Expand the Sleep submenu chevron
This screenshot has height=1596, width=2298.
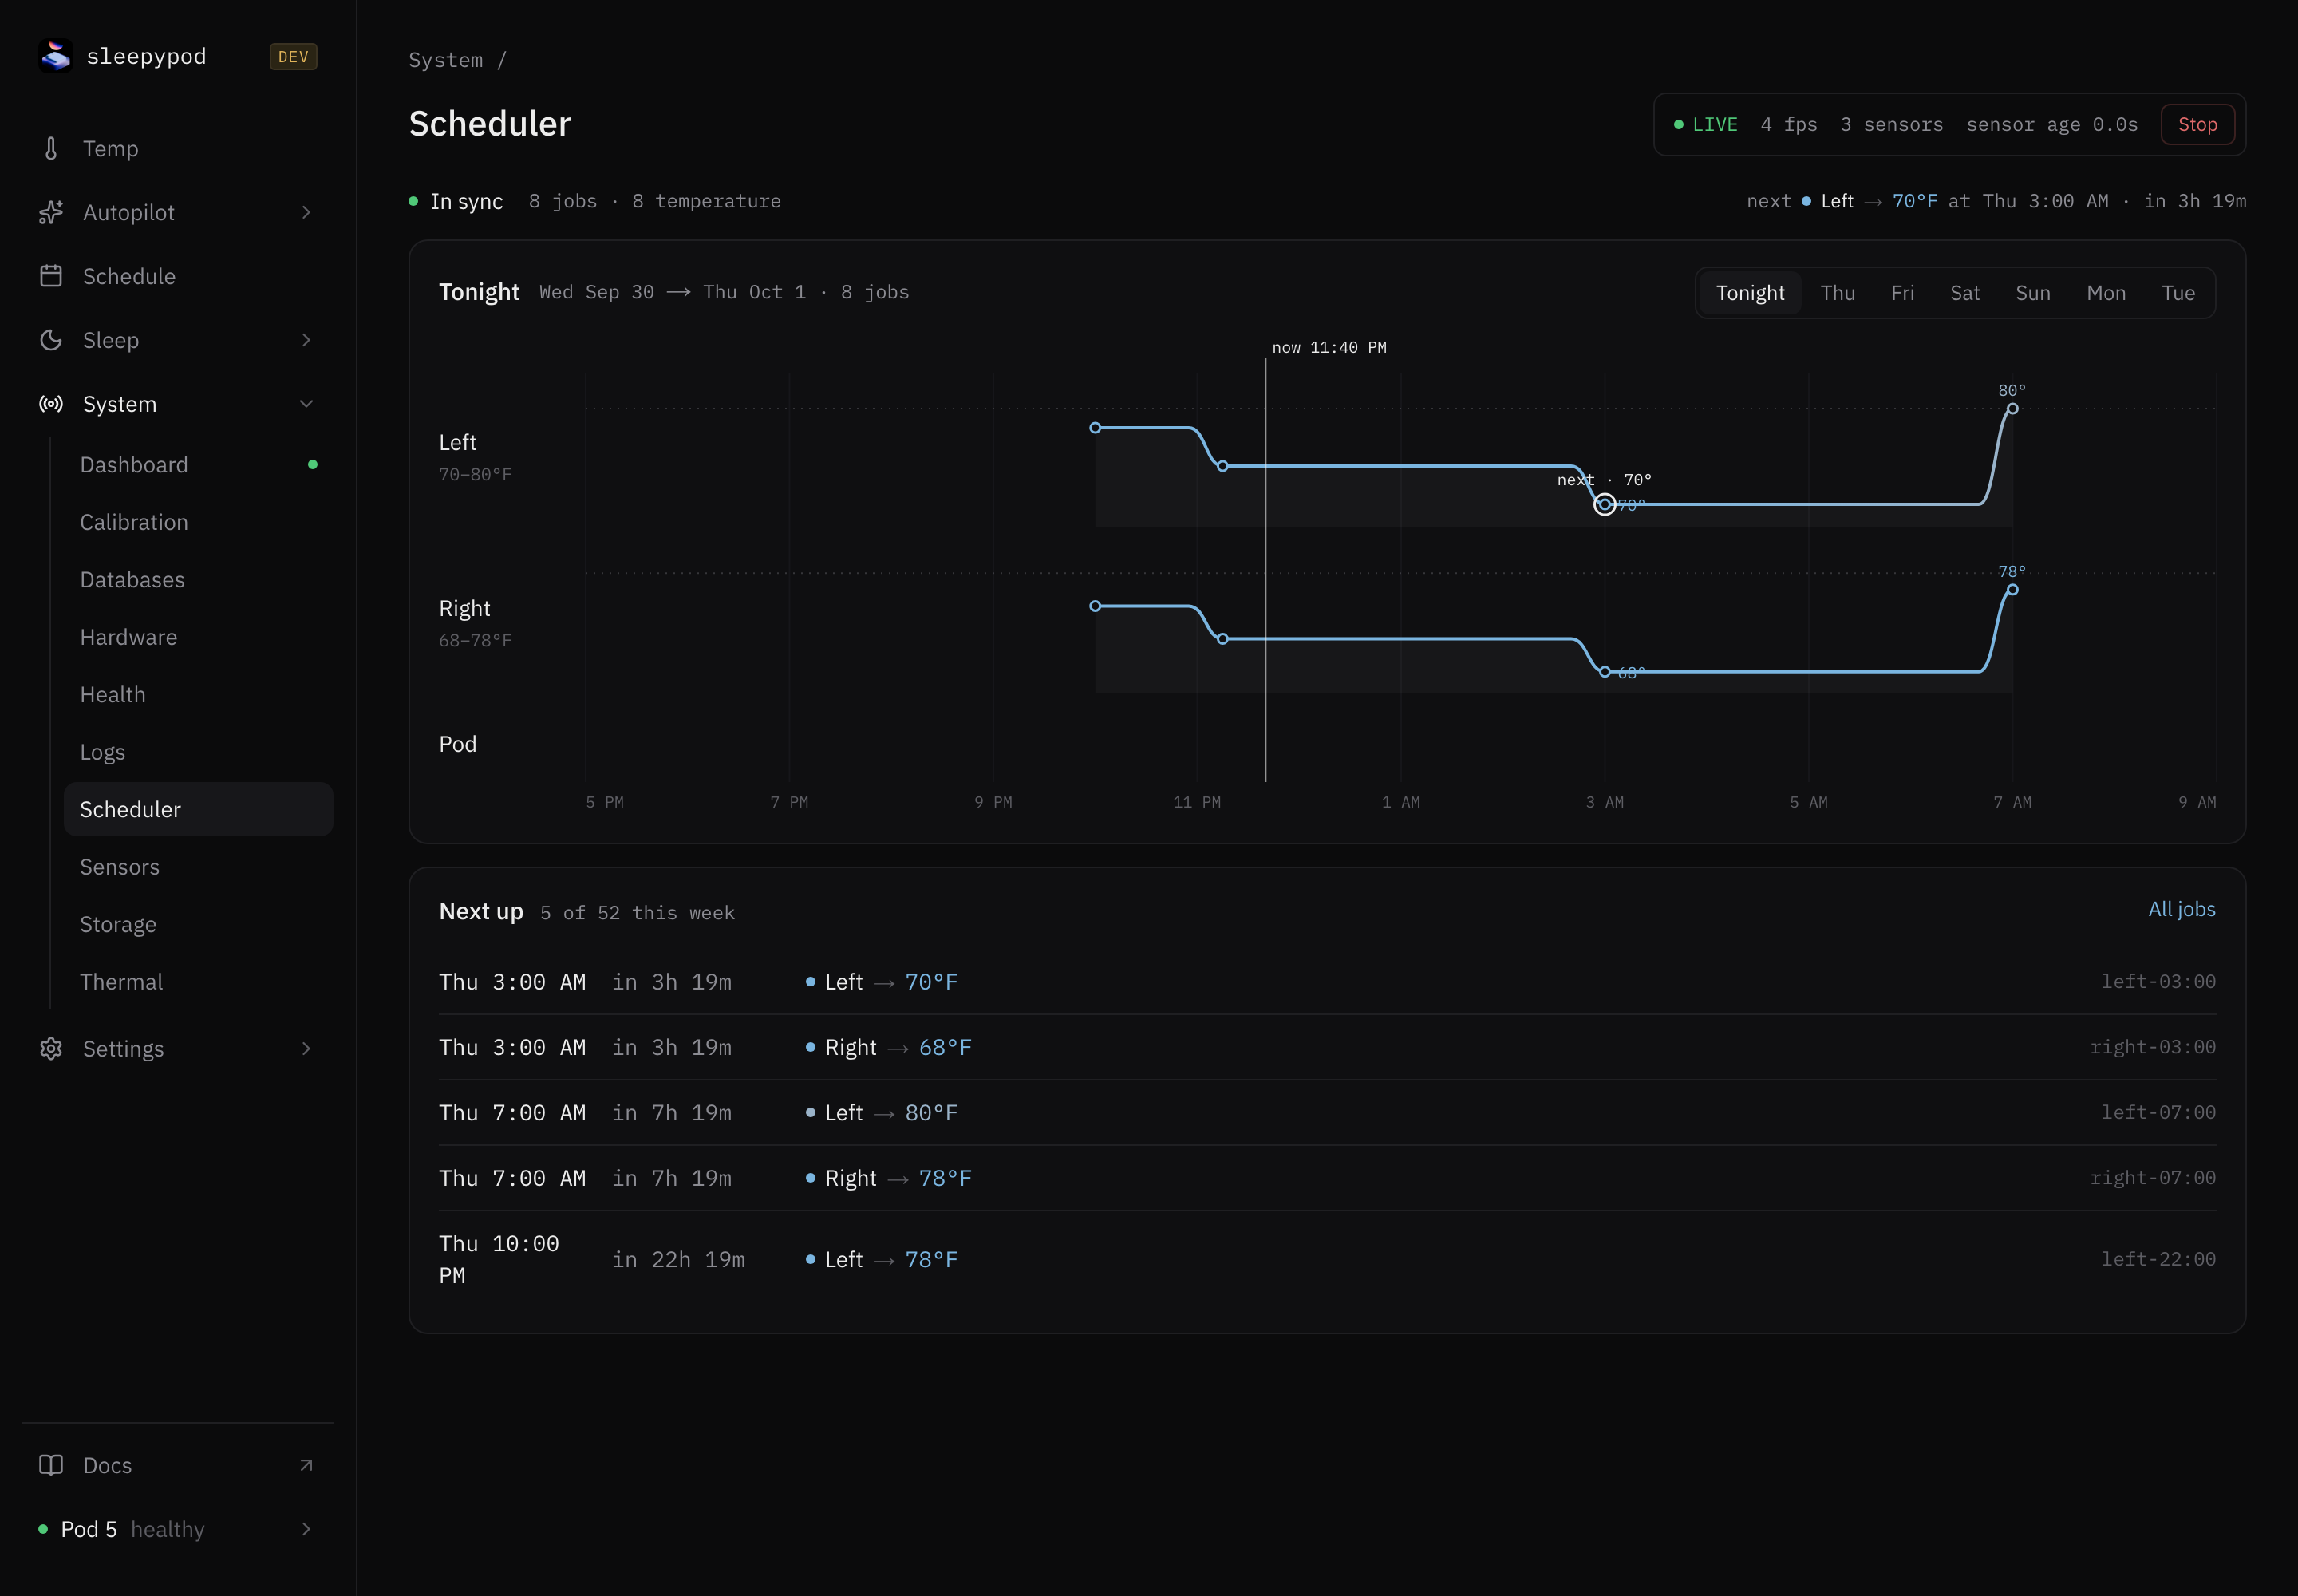tap(306, 340)
